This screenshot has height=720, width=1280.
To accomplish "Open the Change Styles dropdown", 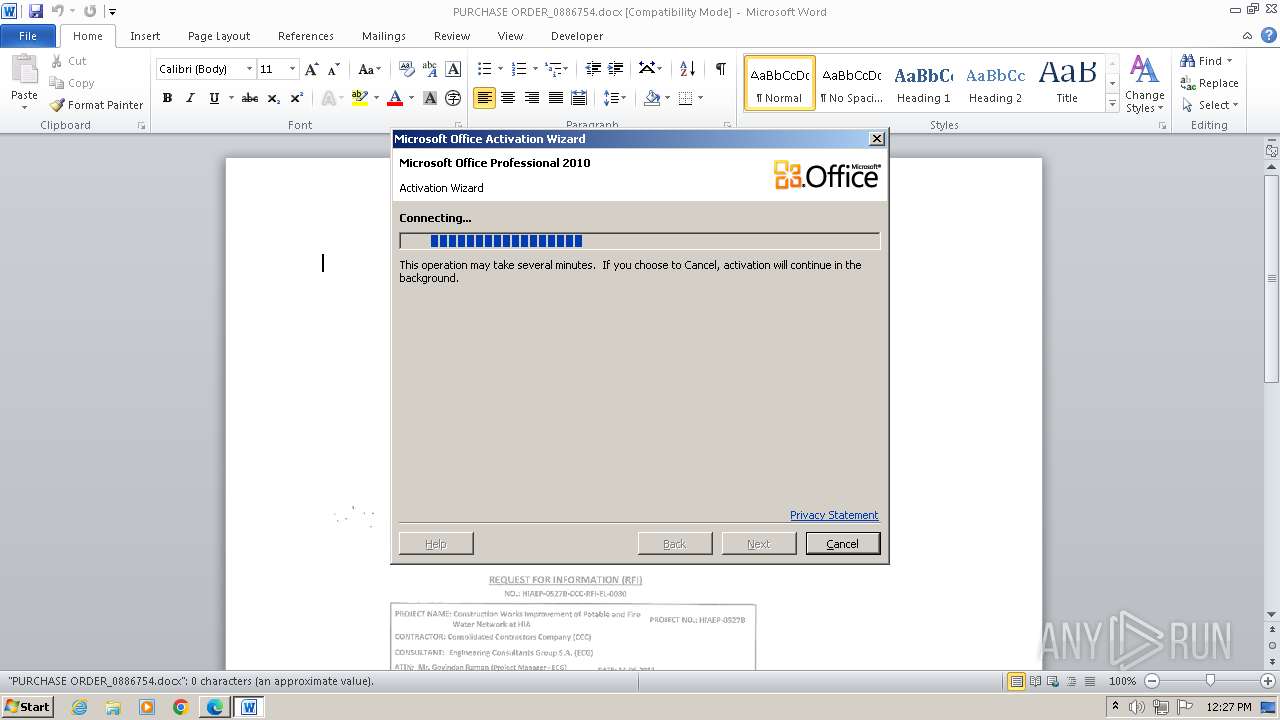I will click(x=1144, y=84).
